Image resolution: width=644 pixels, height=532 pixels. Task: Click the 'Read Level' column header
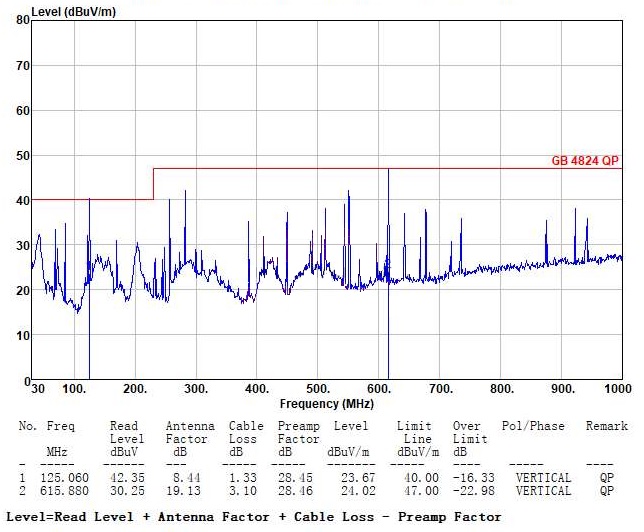(x=127, y=433)
